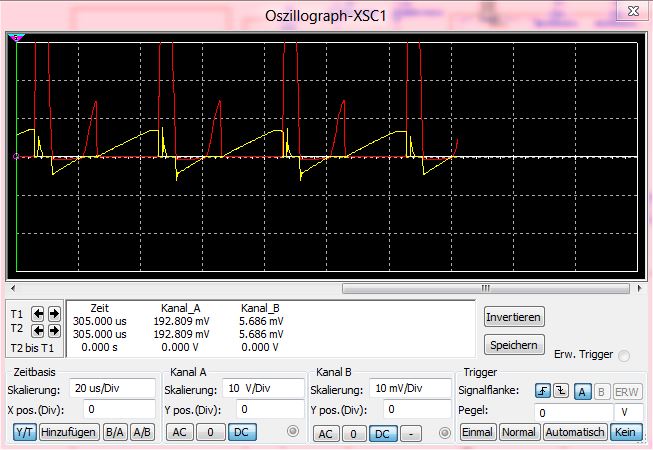Set Kanal B coupling to DC

[383, 434]
